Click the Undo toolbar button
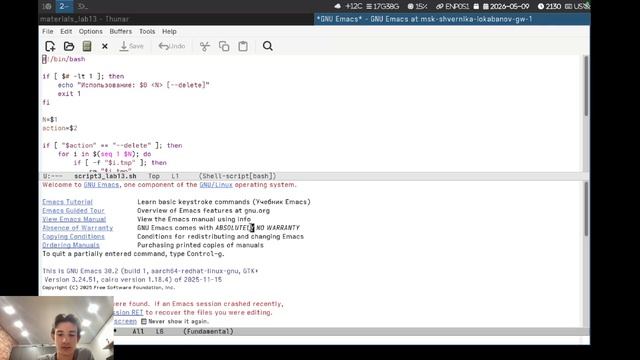Image resolution: width=640 pixels, height=360 pixels. 172,46
